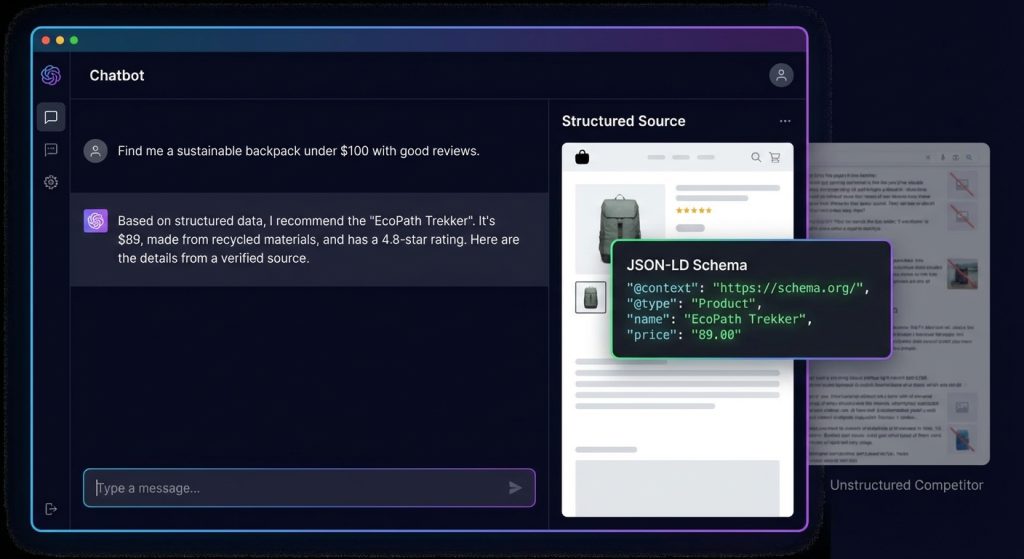Open the user profile avatar in header

[781, 75]
